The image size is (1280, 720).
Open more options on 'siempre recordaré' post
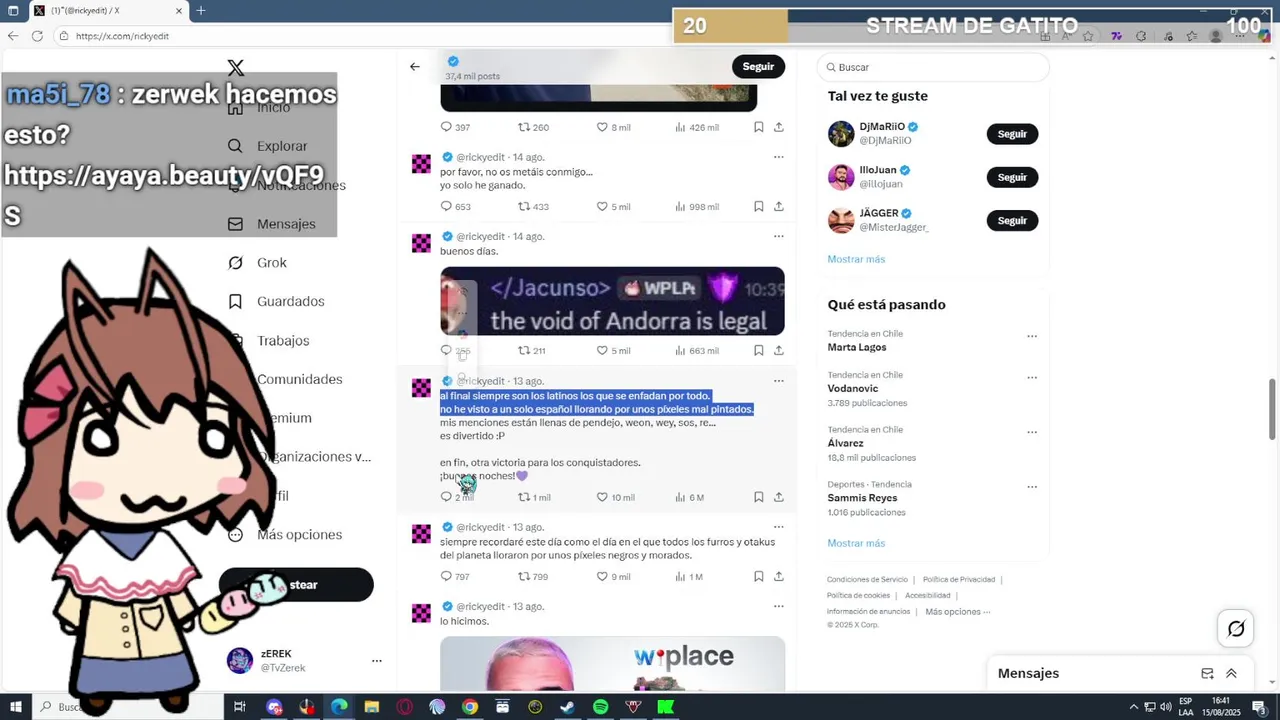click(x=778, y=527)
